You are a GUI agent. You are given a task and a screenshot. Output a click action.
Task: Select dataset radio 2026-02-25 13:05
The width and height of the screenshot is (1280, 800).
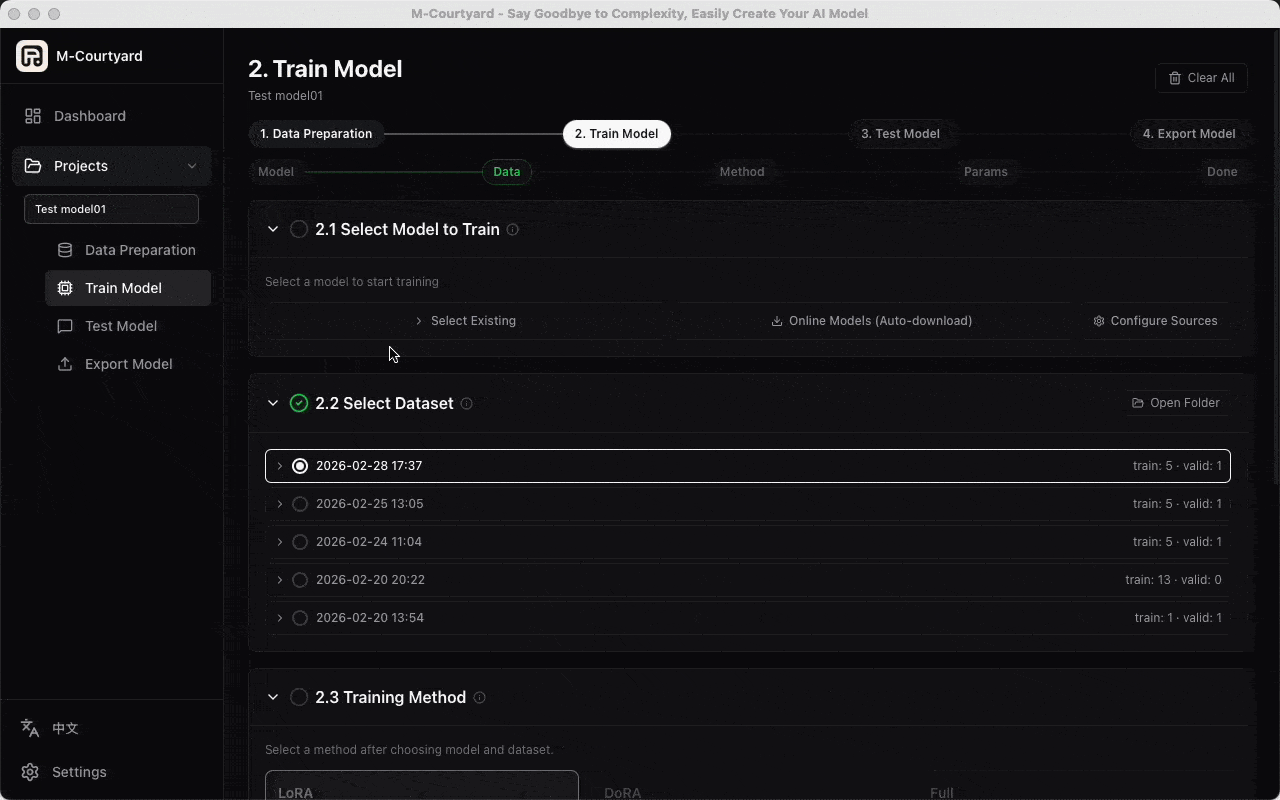(300, 504)
